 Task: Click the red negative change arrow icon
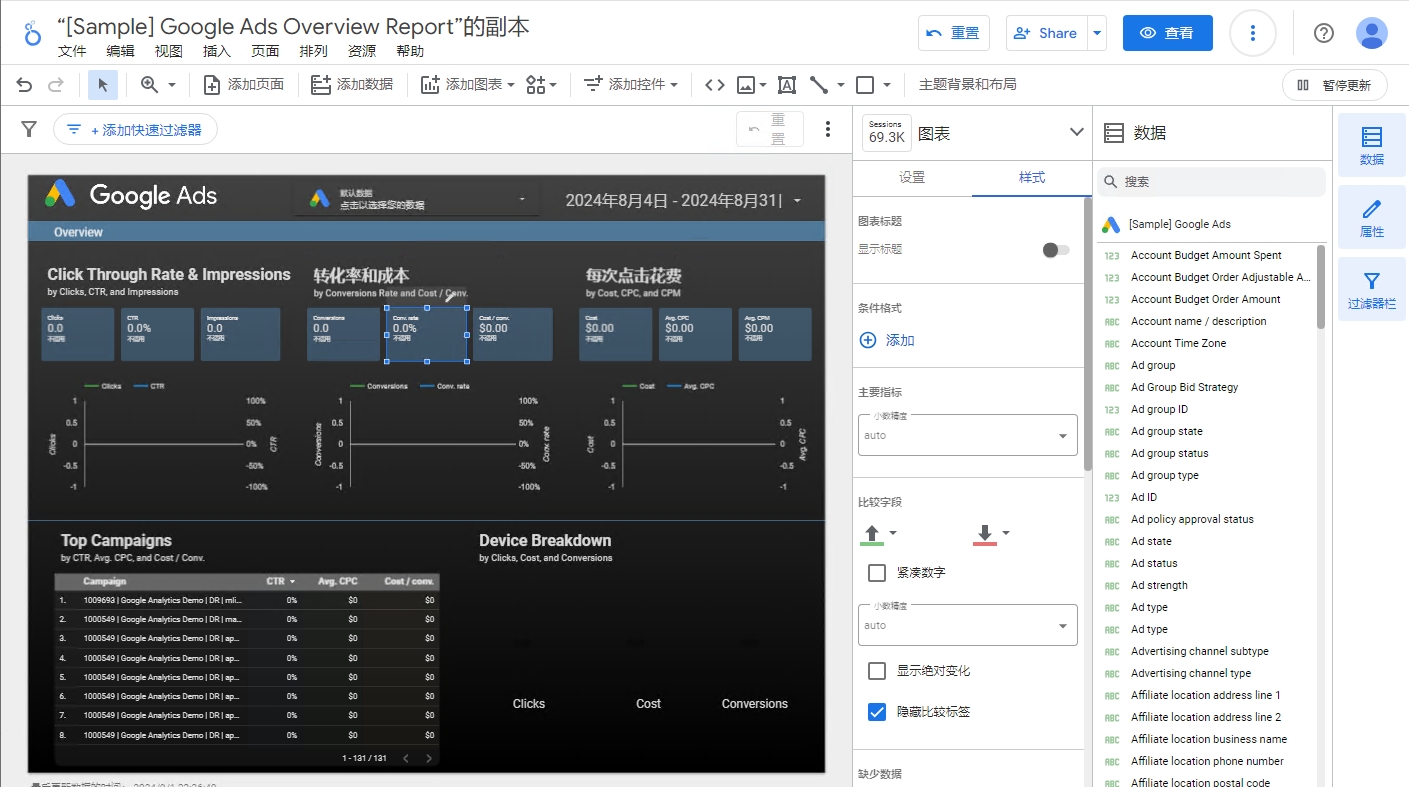984,535
